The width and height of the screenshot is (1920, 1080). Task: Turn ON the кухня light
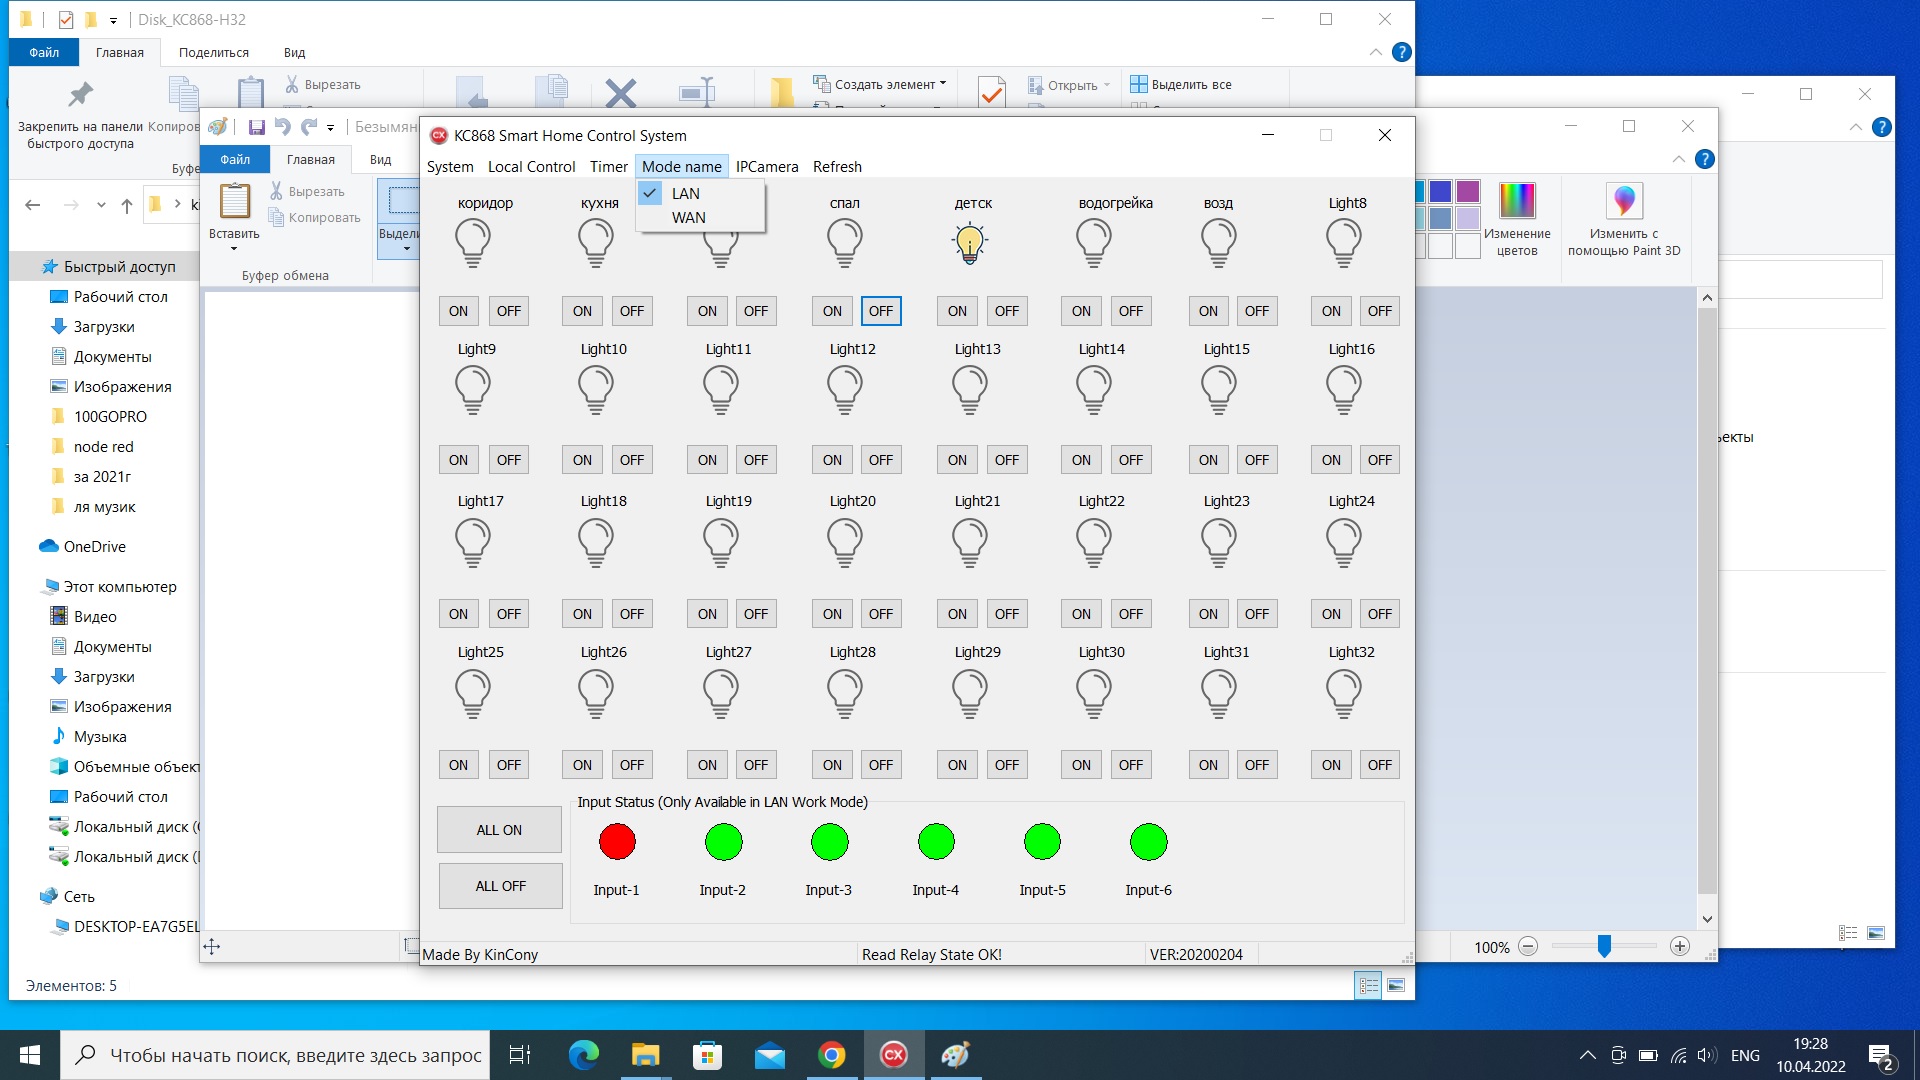582,311
